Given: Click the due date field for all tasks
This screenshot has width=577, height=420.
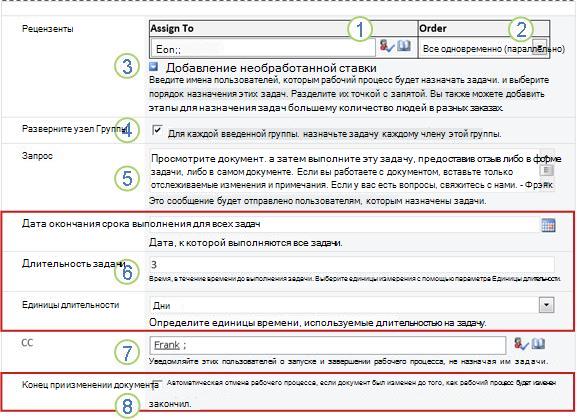Looking at the screenshot, I should tap(344, 224).
